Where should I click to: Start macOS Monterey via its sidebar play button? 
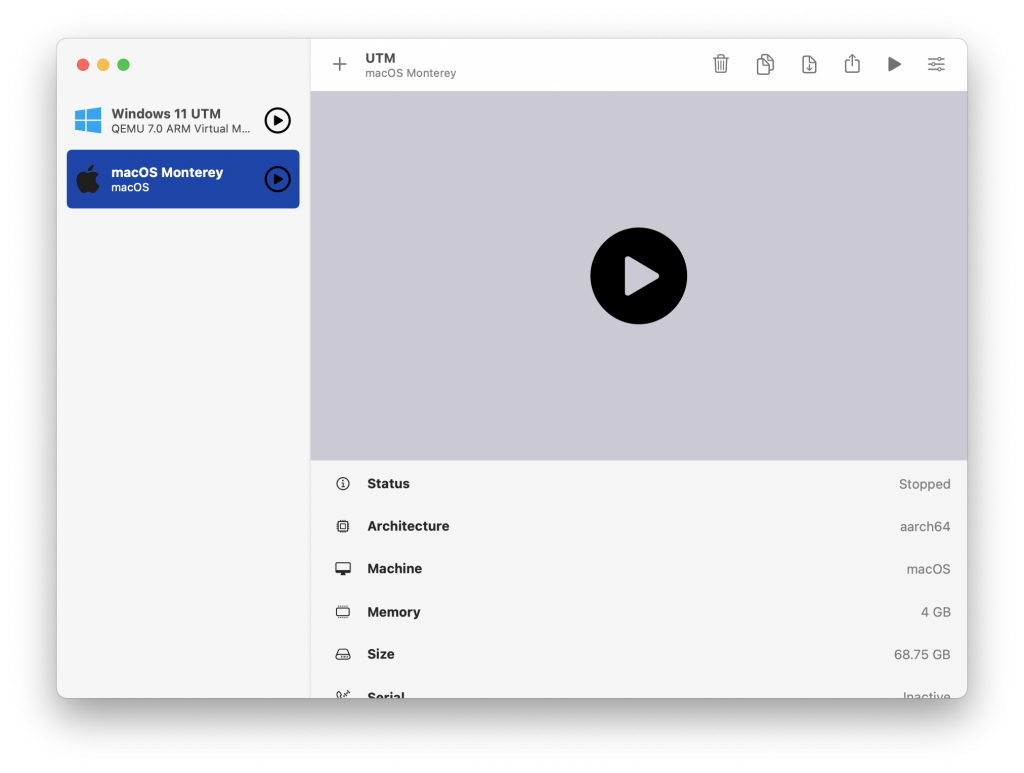pyautogui.click(x=276, y=179)
